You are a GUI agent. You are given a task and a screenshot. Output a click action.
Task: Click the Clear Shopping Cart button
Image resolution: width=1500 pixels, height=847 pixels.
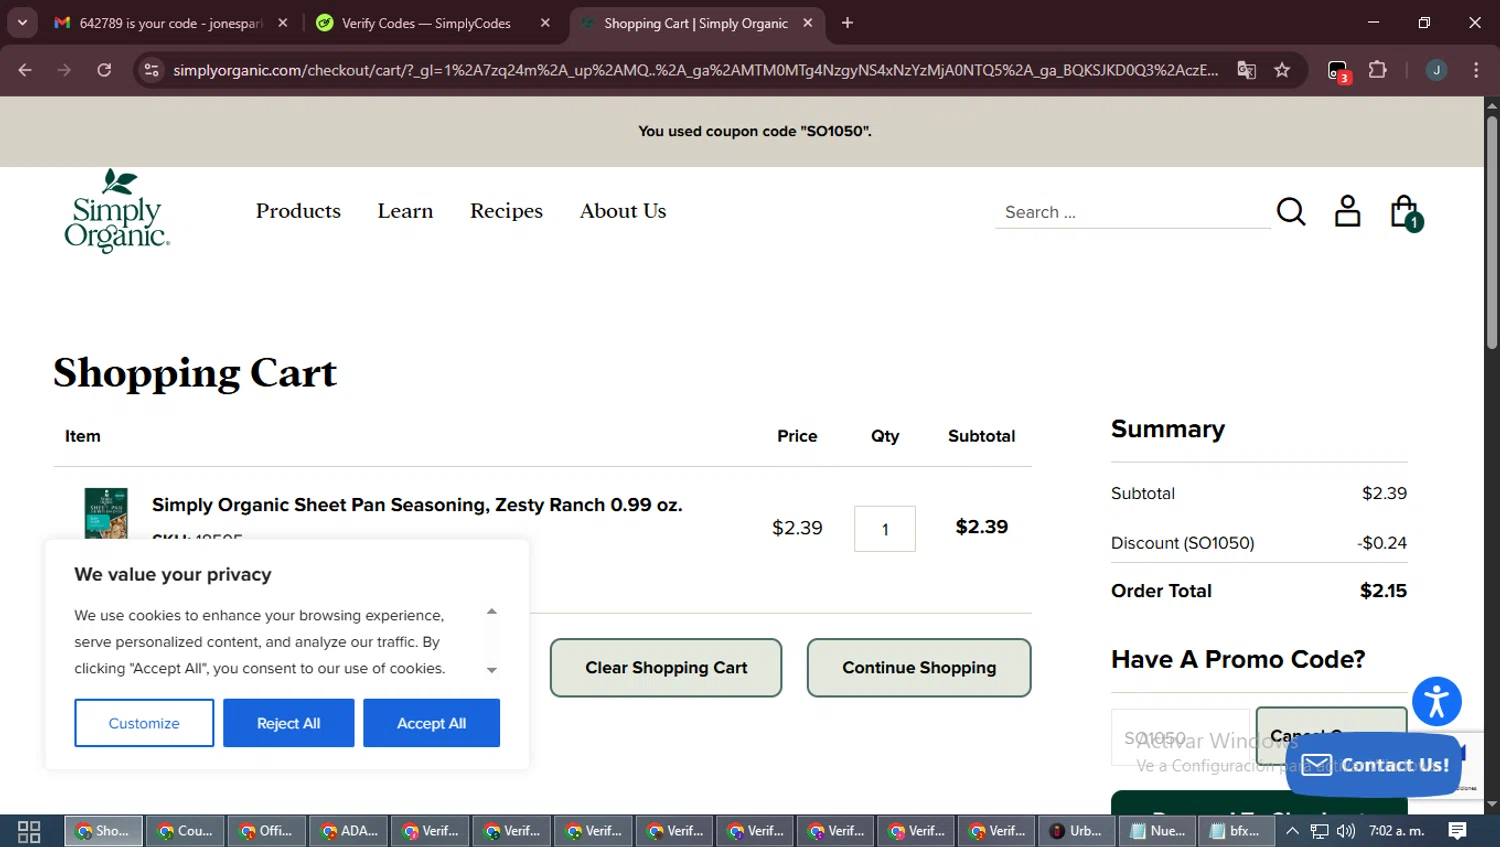tap(666, 668)
